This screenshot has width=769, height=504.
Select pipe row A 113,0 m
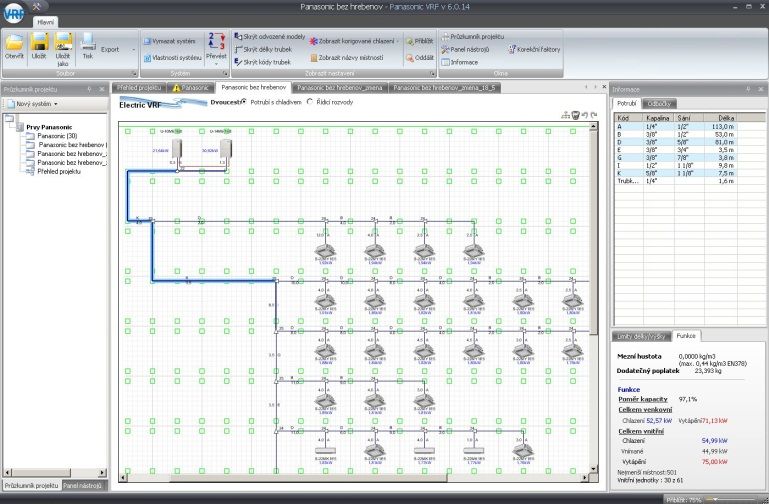pyautogui.click(x=676, y=126)
